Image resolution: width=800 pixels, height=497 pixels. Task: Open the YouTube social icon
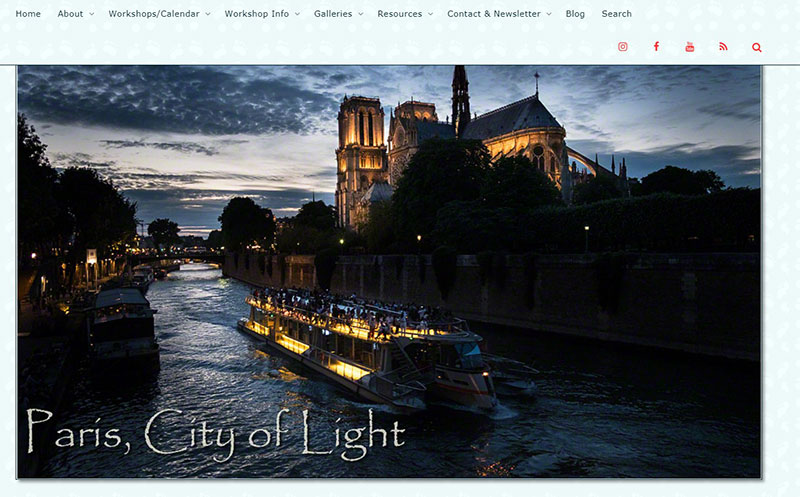(689, 47)
